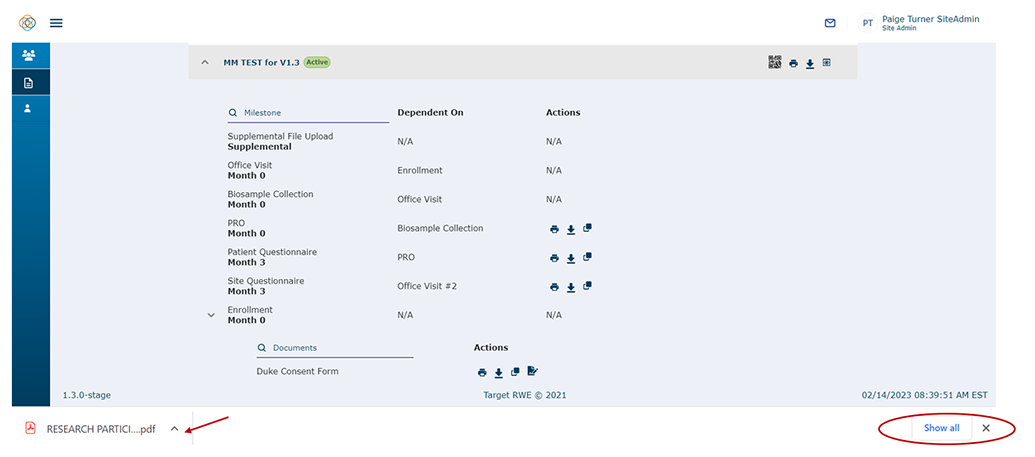The width and height of the screenshot is (1035, 457).
Task: Click the Documents search field
Action: pos(335,347)
